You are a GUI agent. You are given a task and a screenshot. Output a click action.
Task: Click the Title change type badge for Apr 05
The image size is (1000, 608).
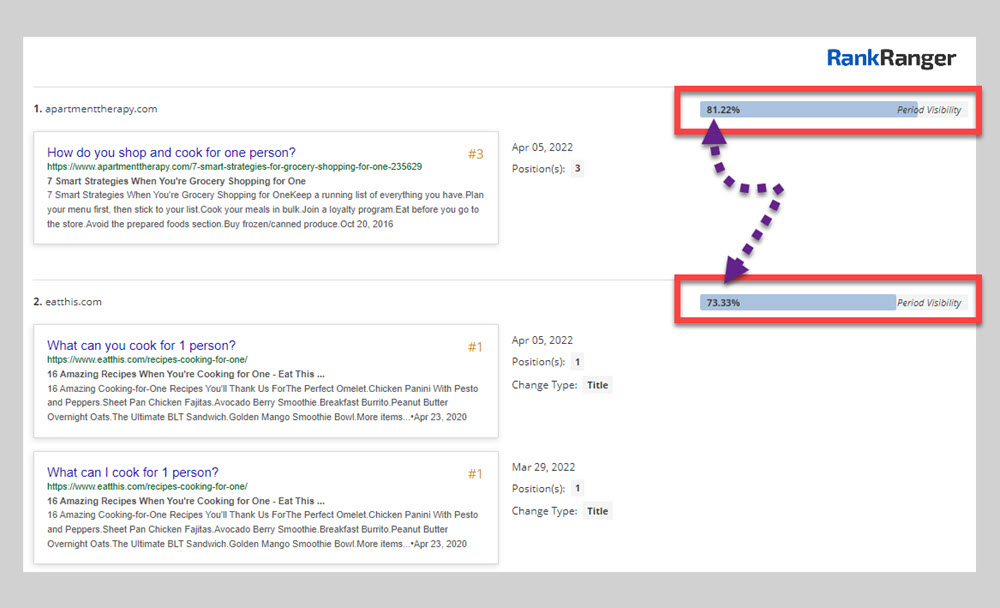pyautogui.click(x=597, y=385)
